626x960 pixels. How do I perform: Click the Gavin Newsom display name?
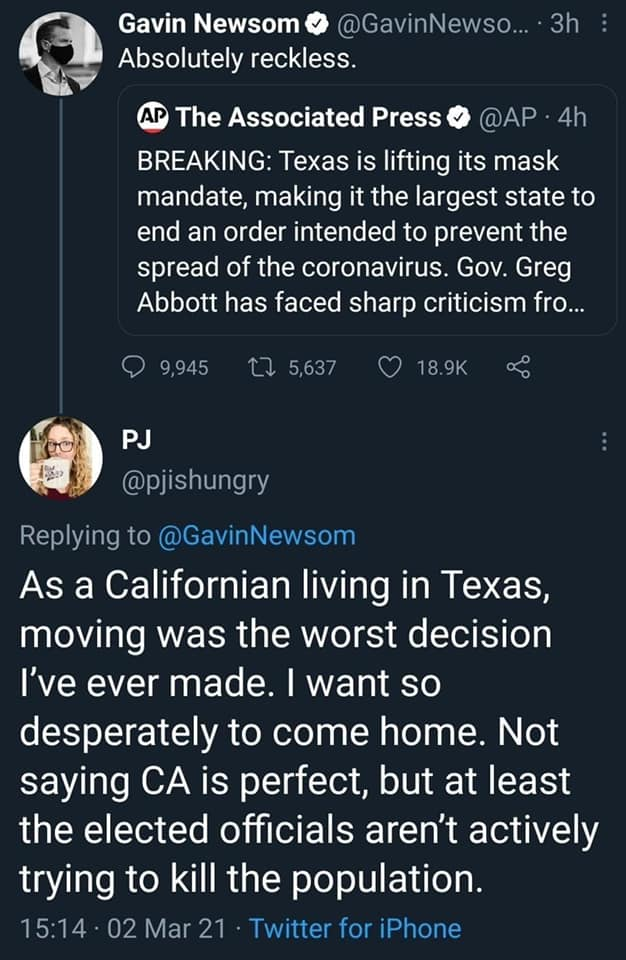coord(209,24)
